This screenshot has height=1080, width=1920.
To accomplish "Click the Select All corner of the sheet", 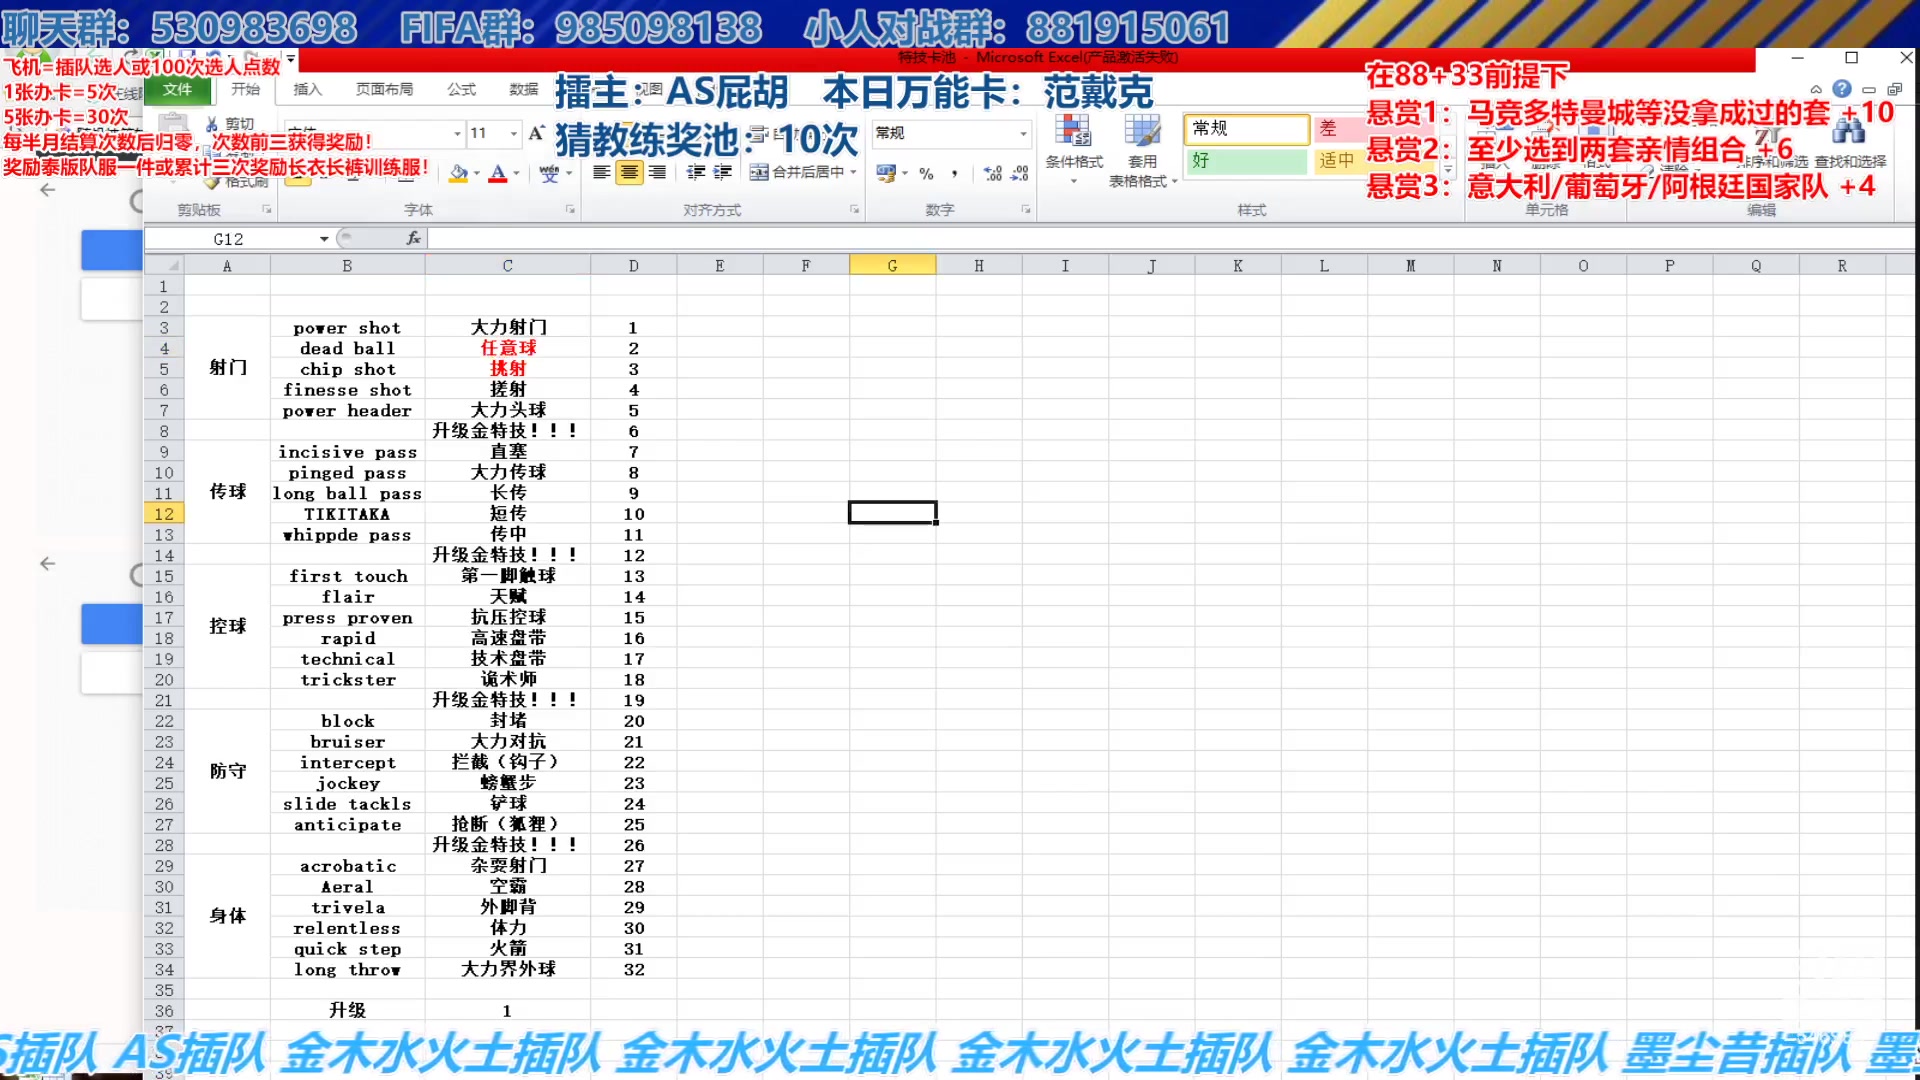I will pos(164,265).
